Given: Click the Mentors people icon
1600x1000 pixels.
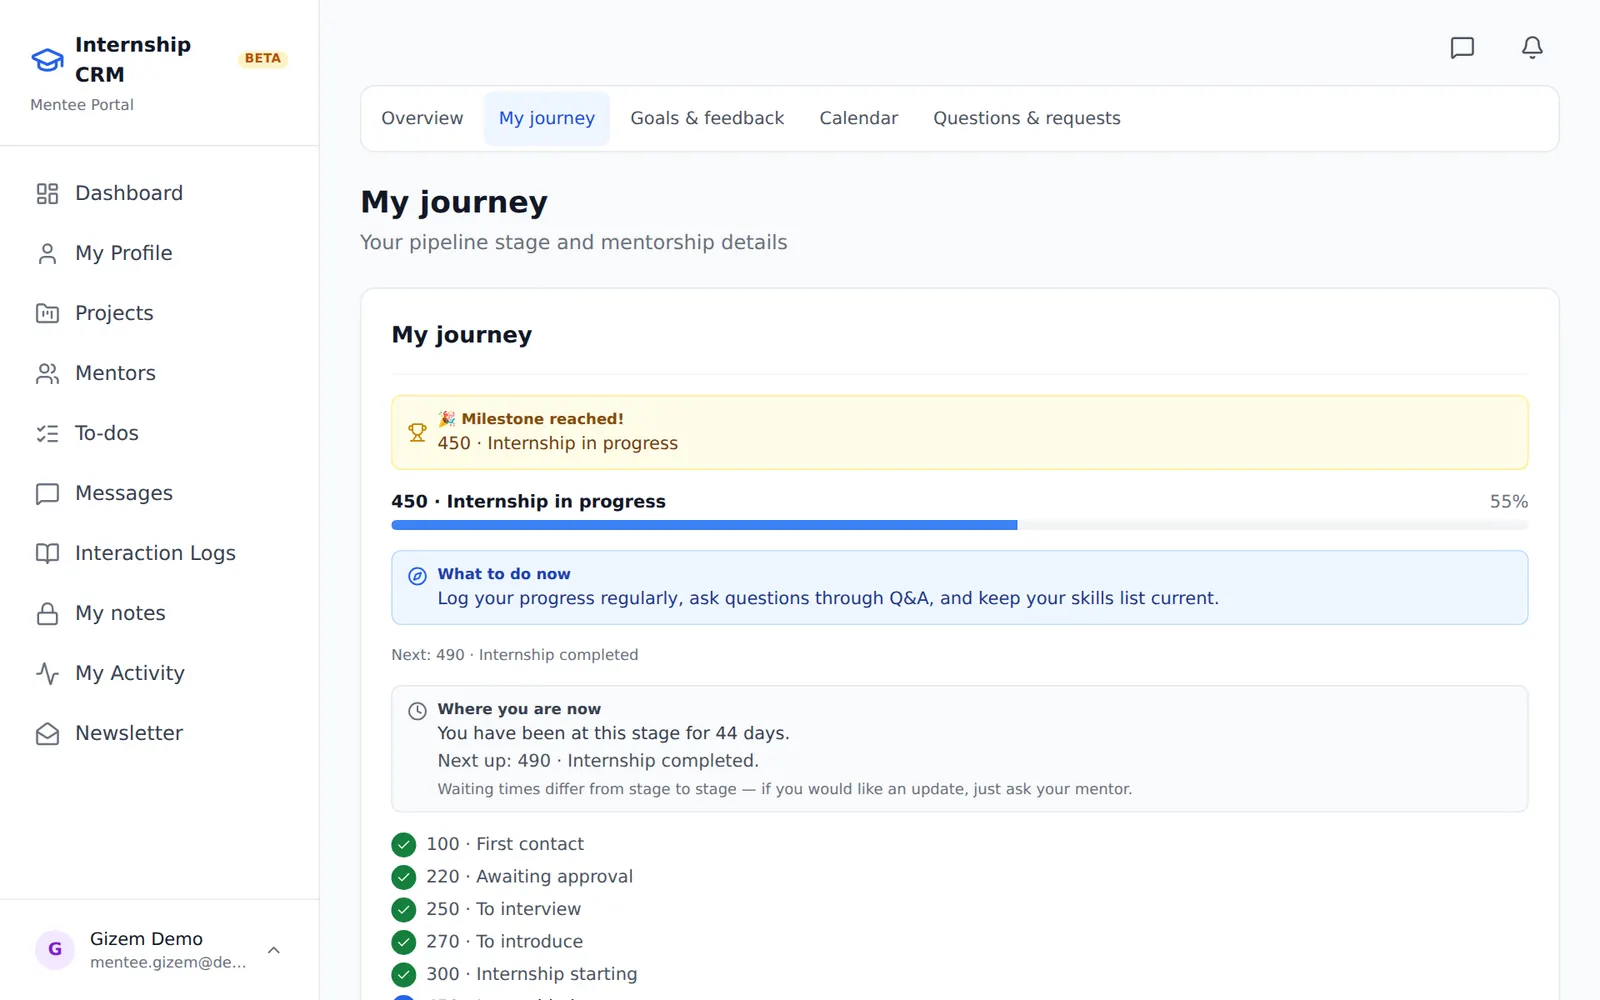Looking at the screenshot, I should pos(47,373).
